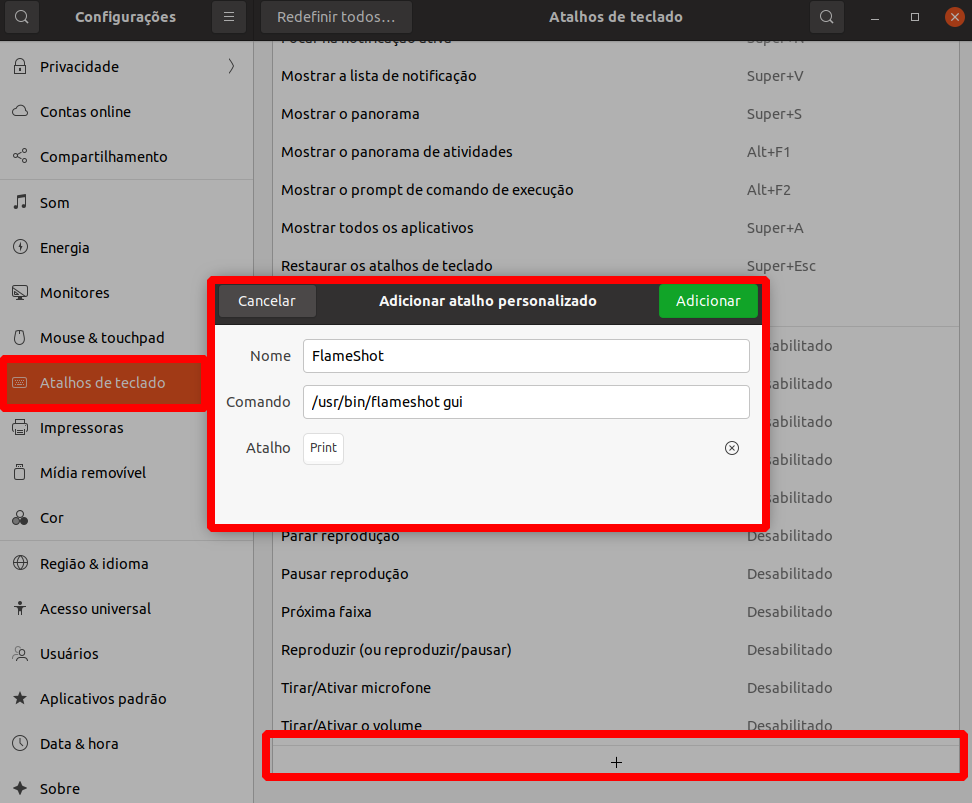Image resolution: width=972 pixels, height=803 pixels.
Task: Select the Mostrar todos os aplicativos shortcut row
Action: tap(616, 228)
